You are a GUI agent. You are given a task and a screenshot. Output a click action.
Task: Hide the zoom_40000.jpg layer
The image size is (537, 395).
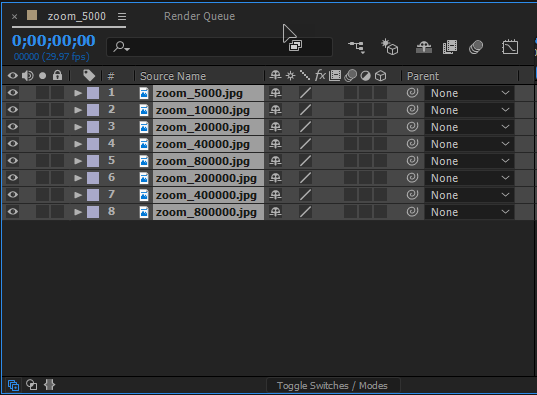[x=13, y=144]
